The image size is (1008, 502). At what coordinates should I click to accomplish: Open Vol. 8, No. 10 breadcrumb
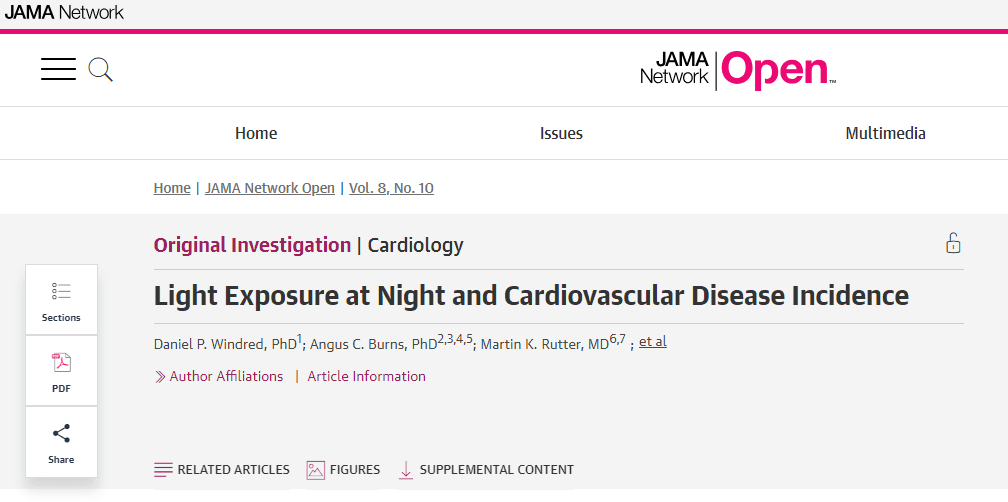pyautogui.click(x=391, y=188)
